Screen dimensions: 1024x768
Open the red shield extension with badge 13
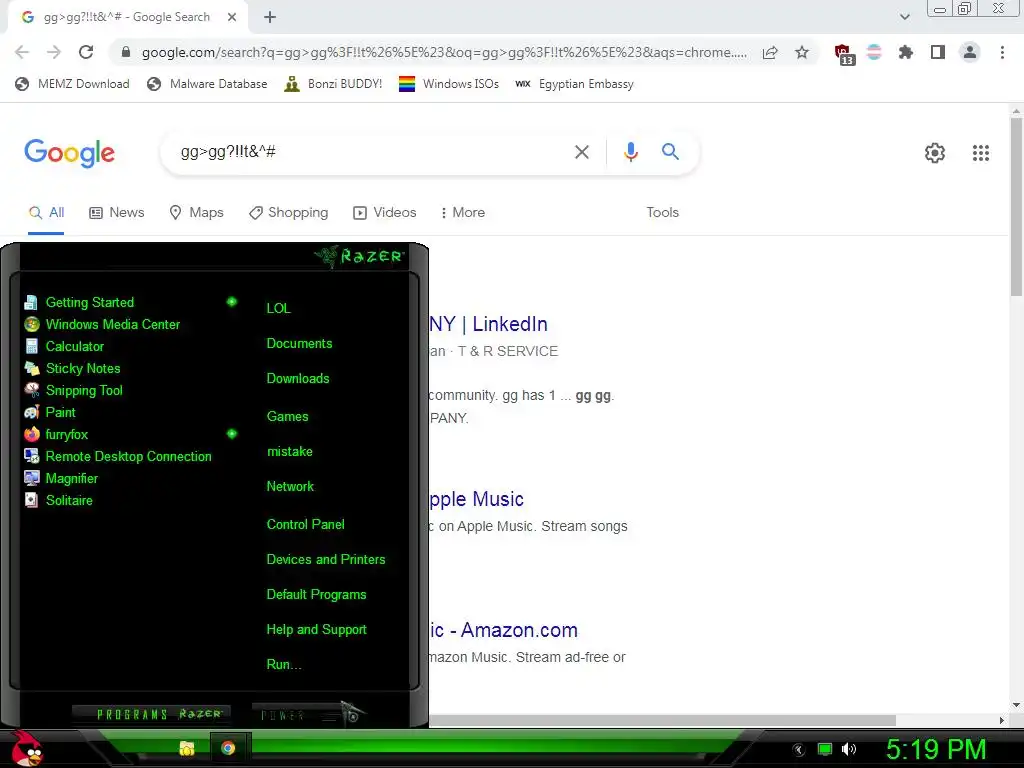click(x=844, y=54)
